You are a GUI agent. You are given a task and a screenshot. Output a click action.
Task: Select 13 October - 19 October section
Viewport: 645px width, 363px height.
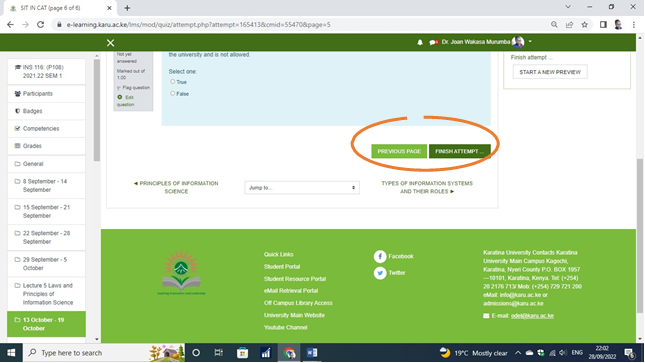[x=46, y=324]
